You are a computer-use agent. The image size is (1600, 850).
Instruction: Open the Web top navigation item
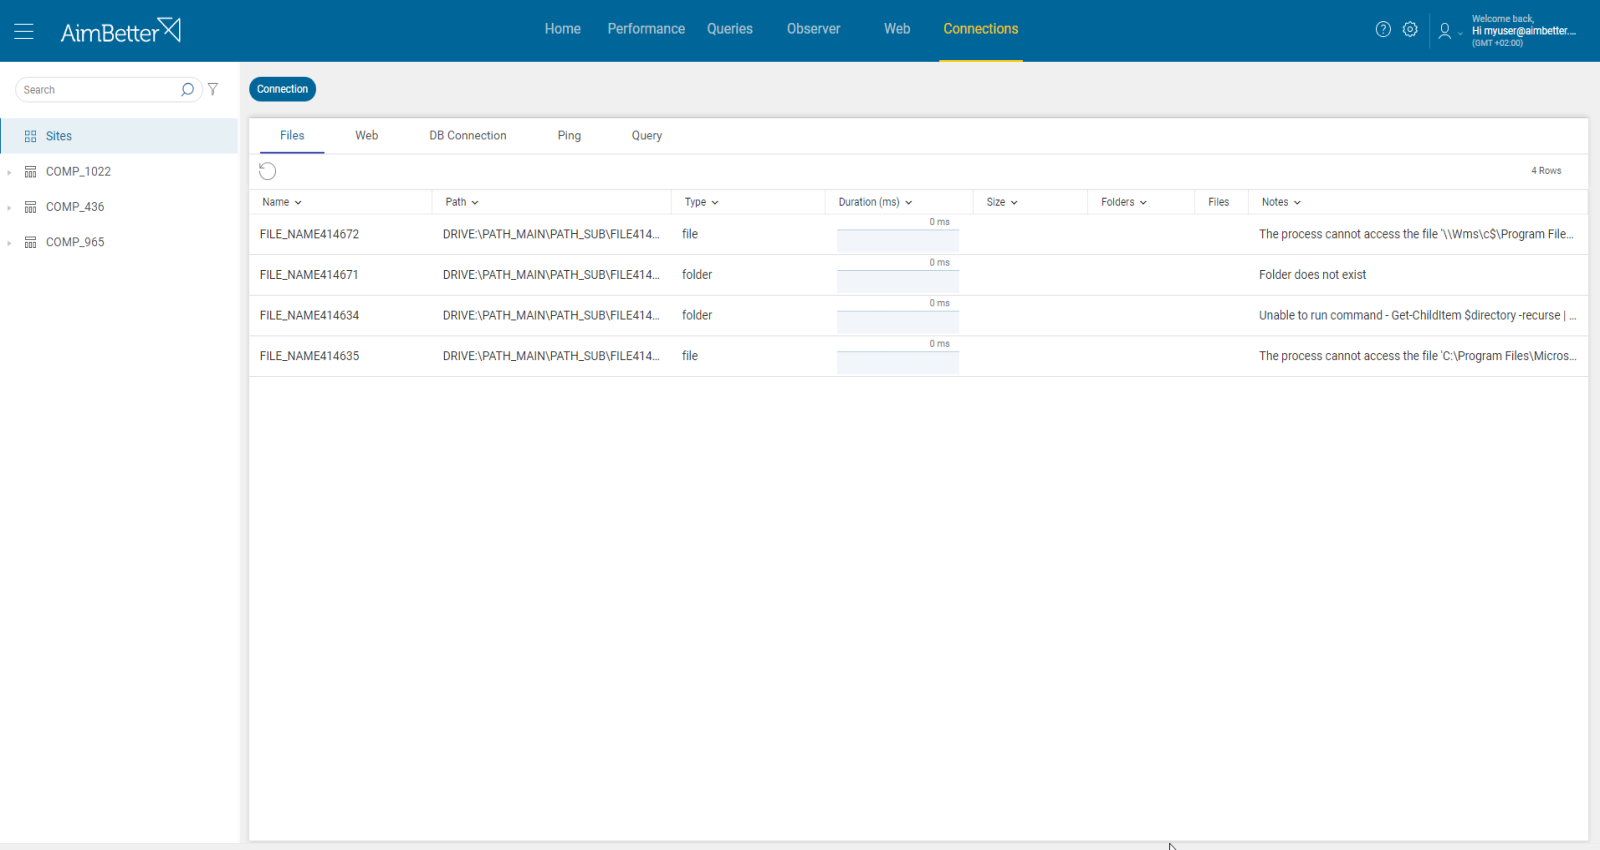pyautogui.click(x=897, y=29)
